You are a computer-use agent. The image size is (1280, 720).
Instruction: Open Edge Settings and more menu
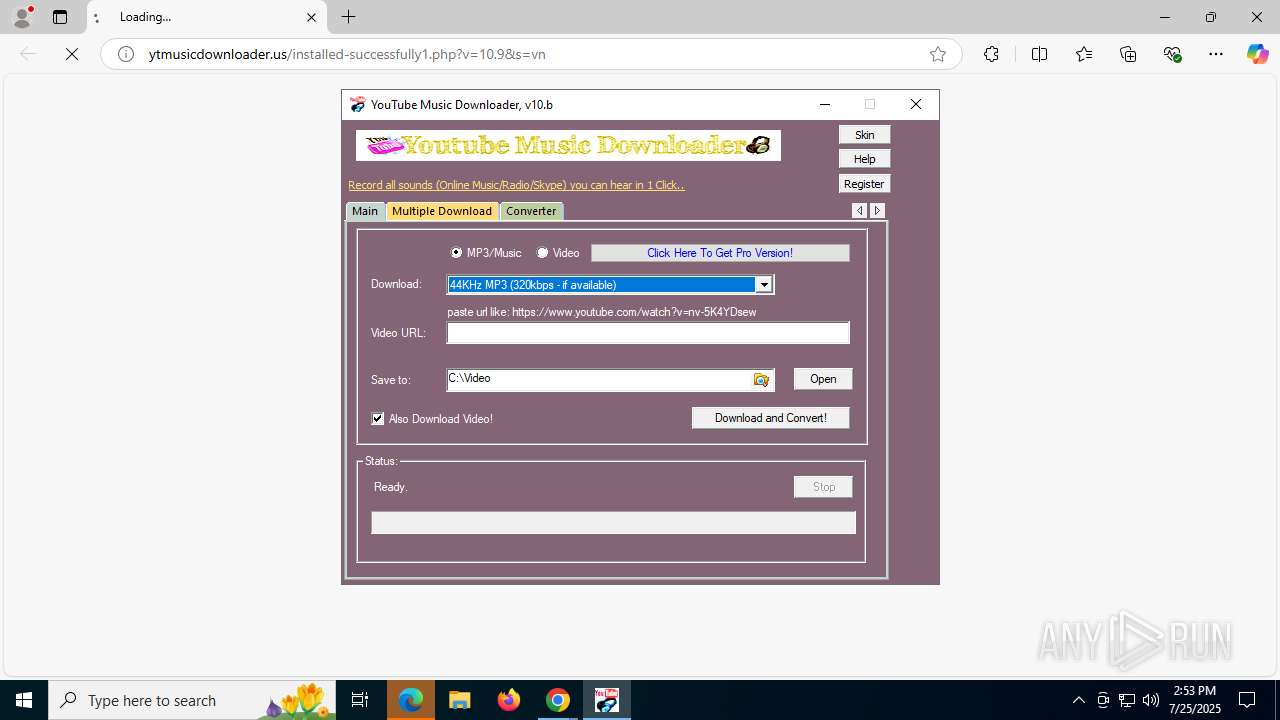coord(1216,54)
